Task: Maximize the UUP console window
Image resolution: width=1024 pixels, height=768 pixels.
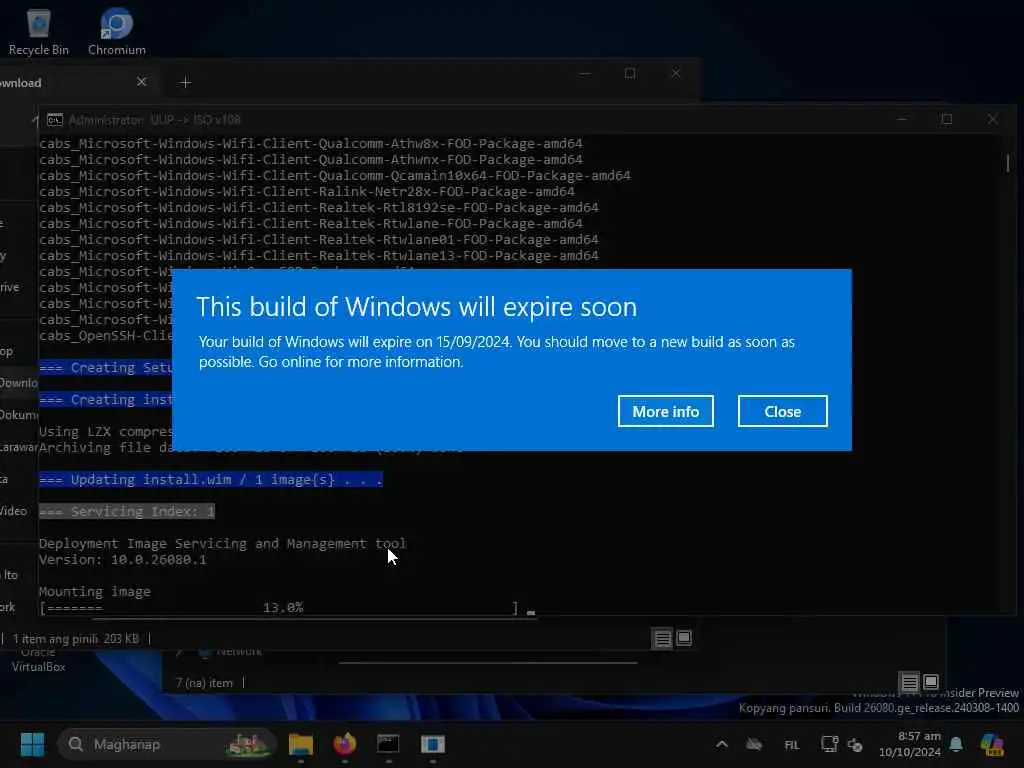Action: tap(947, 119)
